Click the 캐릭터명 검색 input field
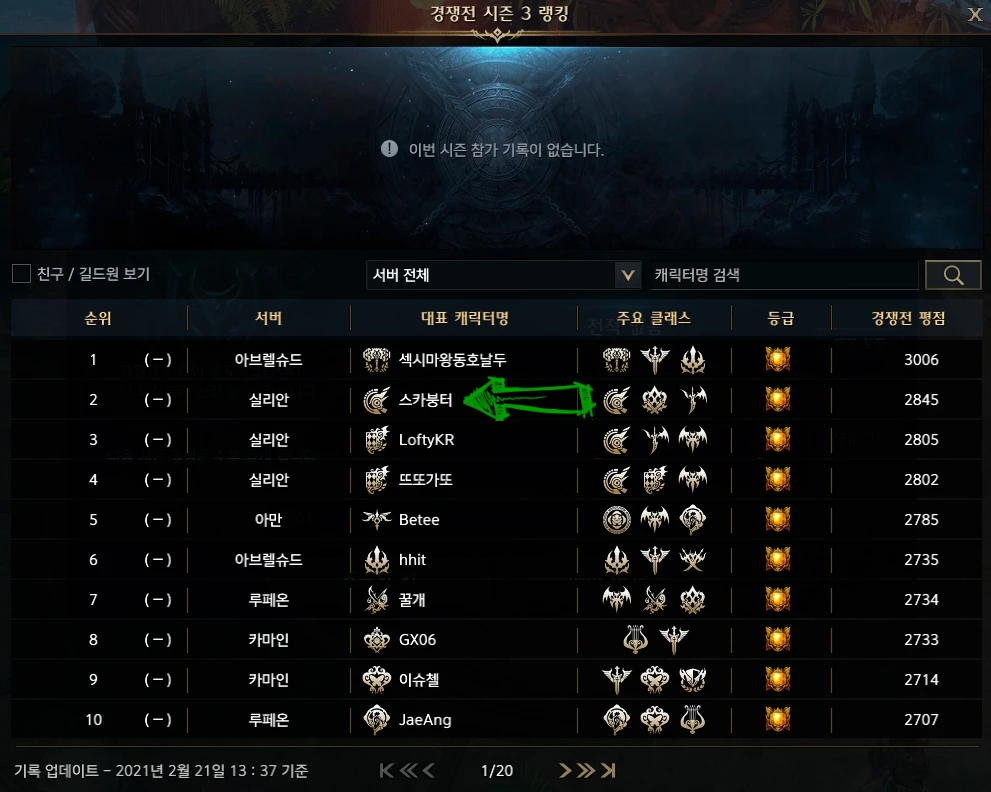Screen dimensions: 991x792 tap(784, 275)
